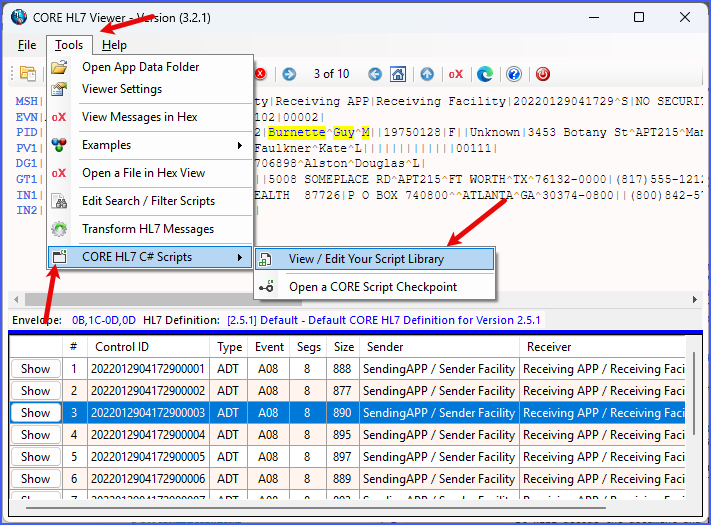The height and width of the screenshot is (525, 711).
Task: Choose Viewer Settings
Action: pos(122,89)
